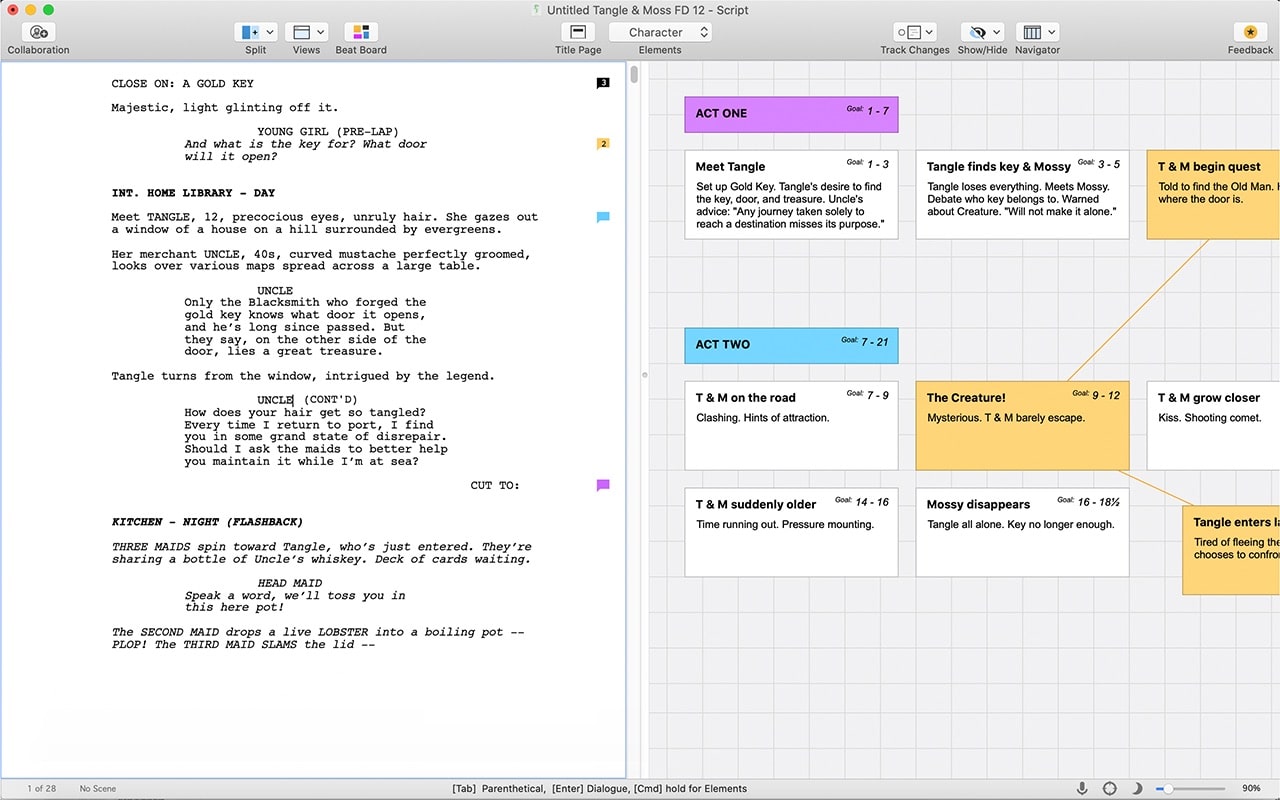Expand the Navigator dropdown arrow
Viewport: 1280px width, 800px height.
[x=1051, y=31]
